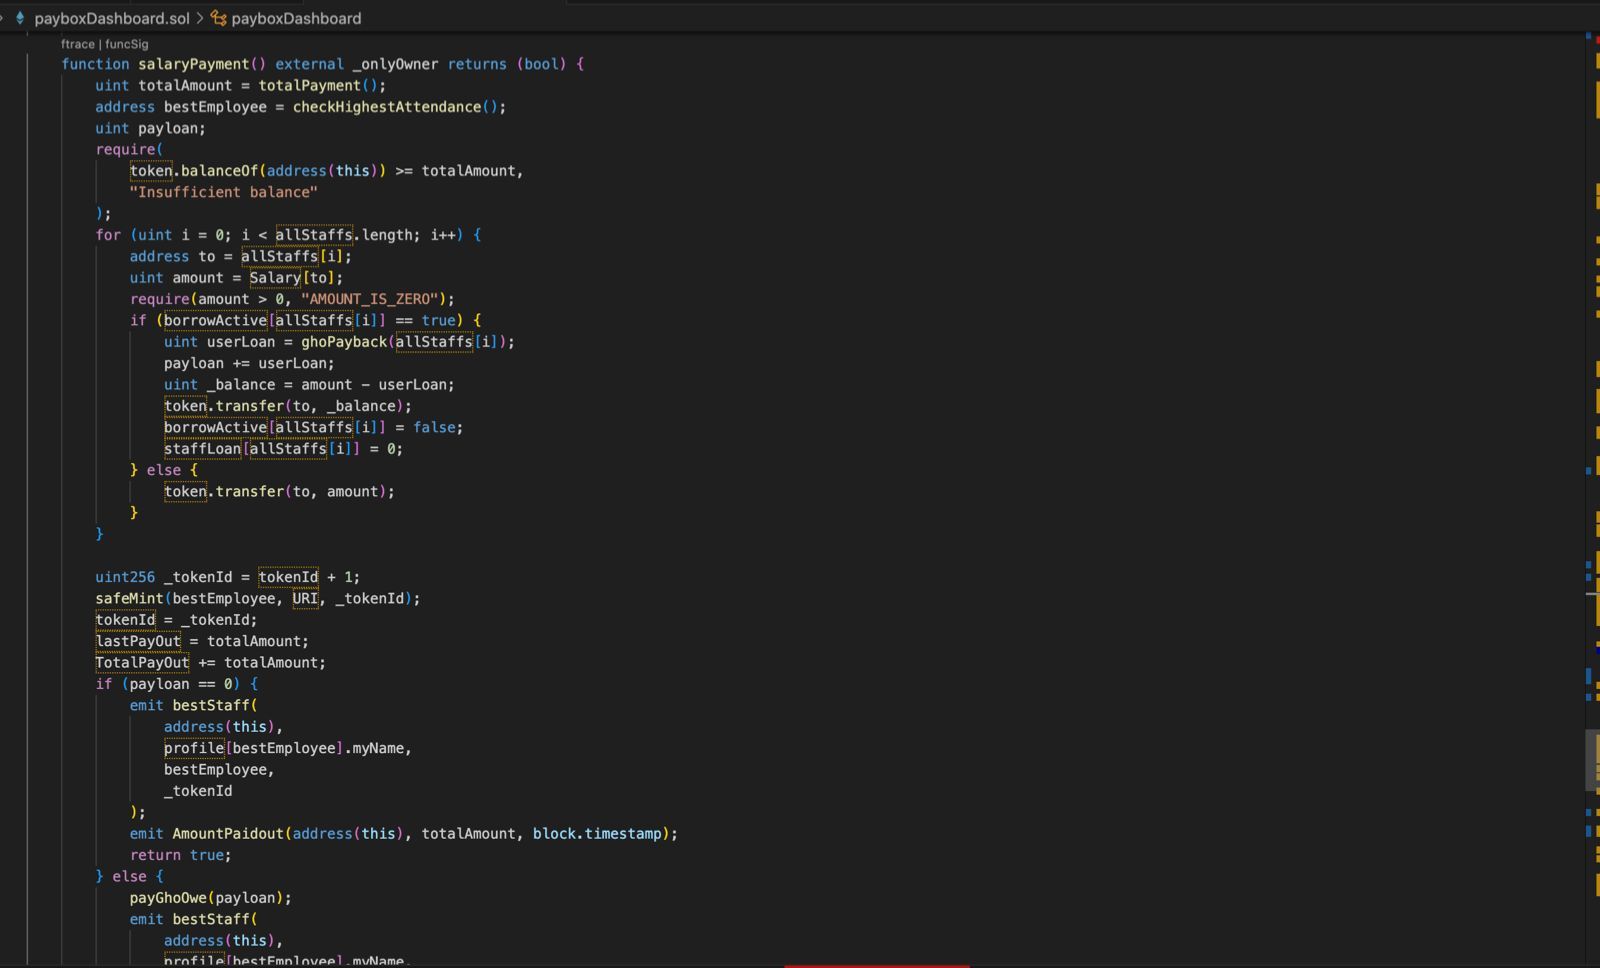Click the 'uint payloan;' declaration

coord(150,128)
